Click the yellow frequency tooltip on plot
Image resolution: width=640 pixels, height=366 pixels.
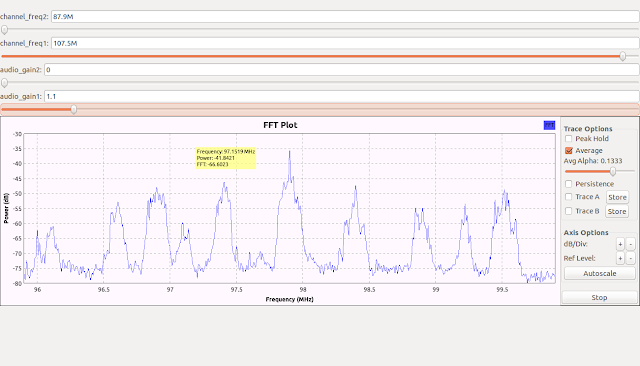[226, 158]
